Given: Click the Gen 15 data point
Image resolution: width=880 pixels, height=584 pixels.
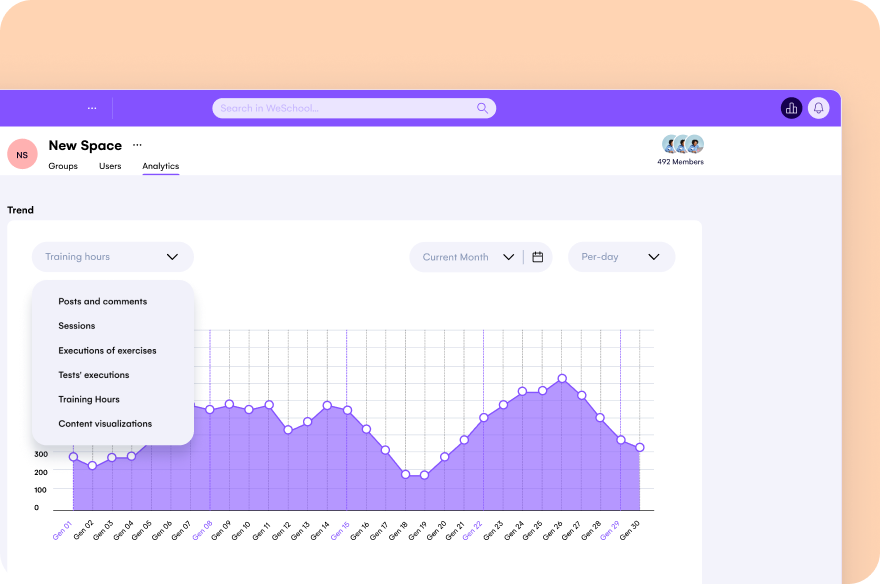Looking at the screenshot, I should pos(347,411).
